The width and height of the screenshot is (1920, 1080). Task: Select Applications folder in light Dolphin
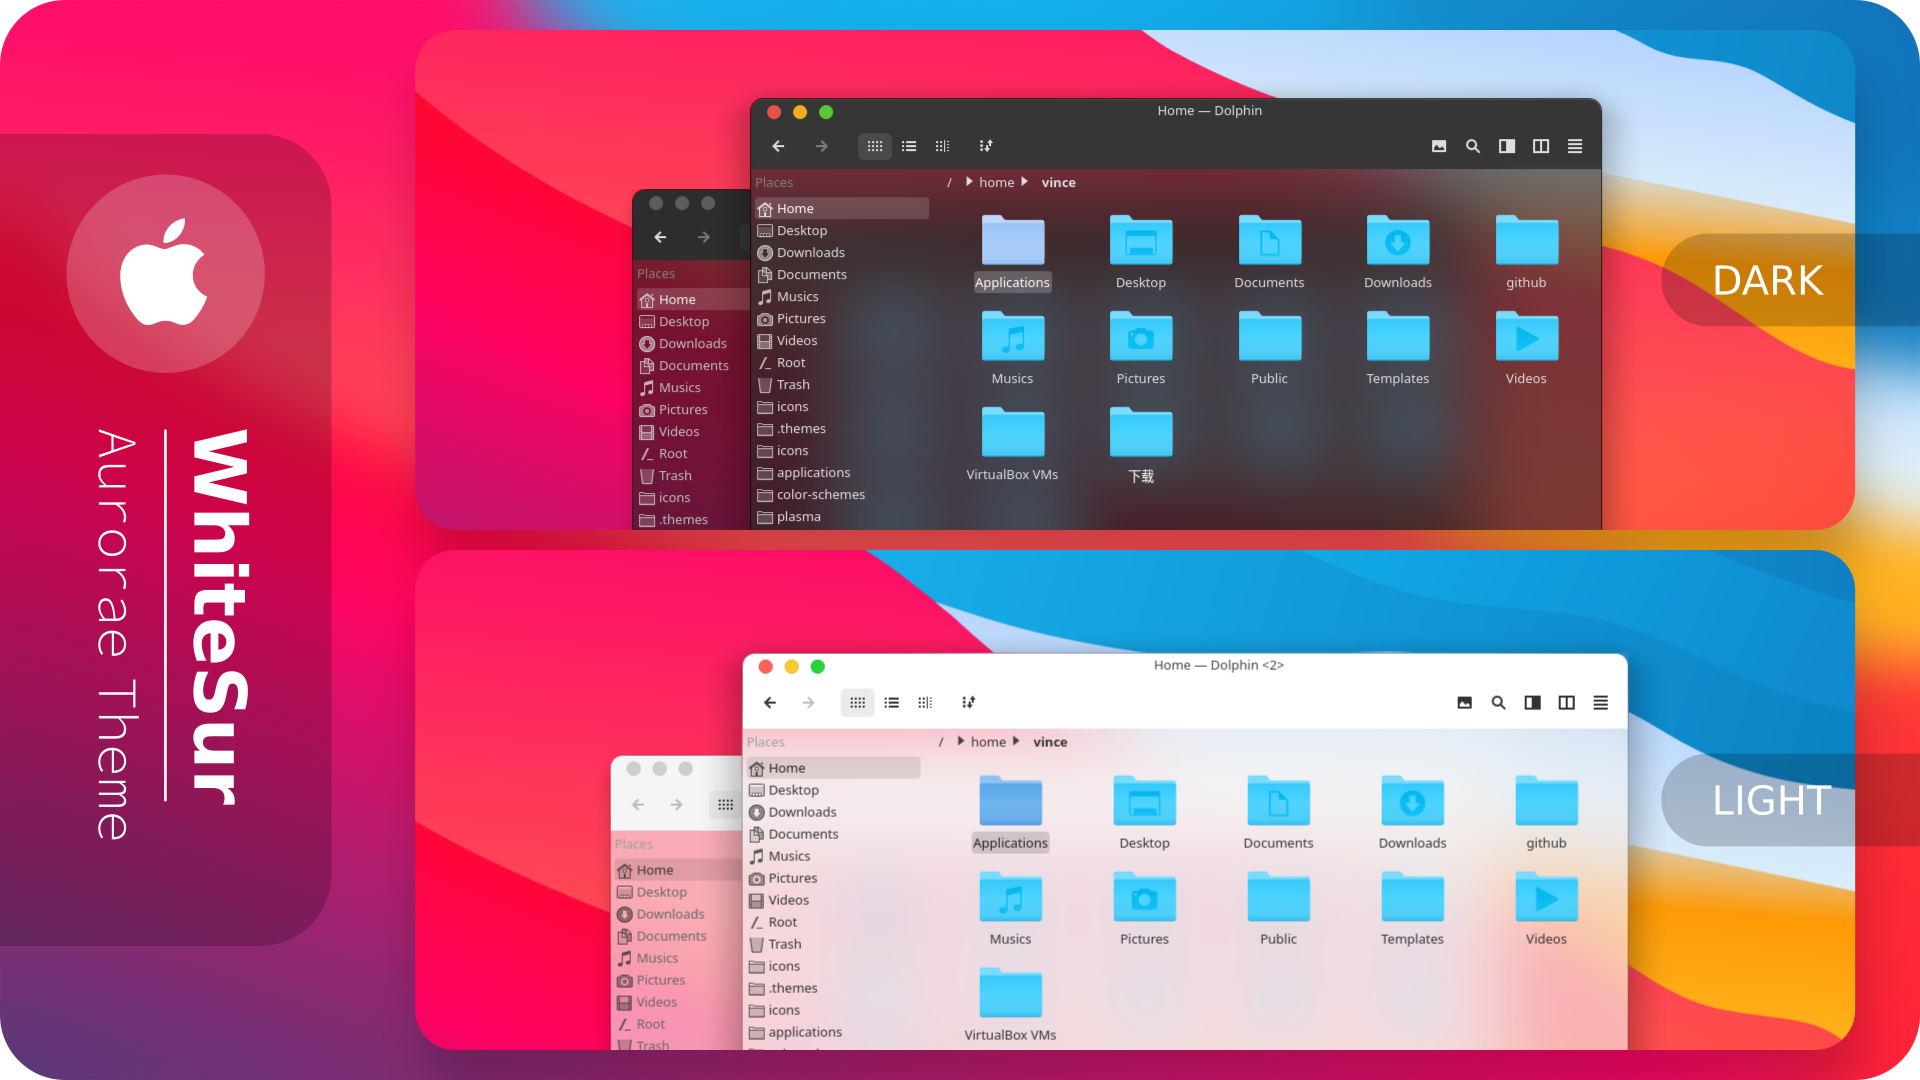1011,813
